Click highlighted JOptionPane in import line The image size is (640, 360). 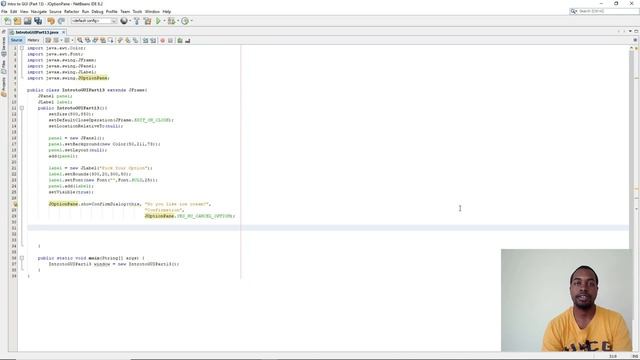pyautogui.click(x=93, y=78)
